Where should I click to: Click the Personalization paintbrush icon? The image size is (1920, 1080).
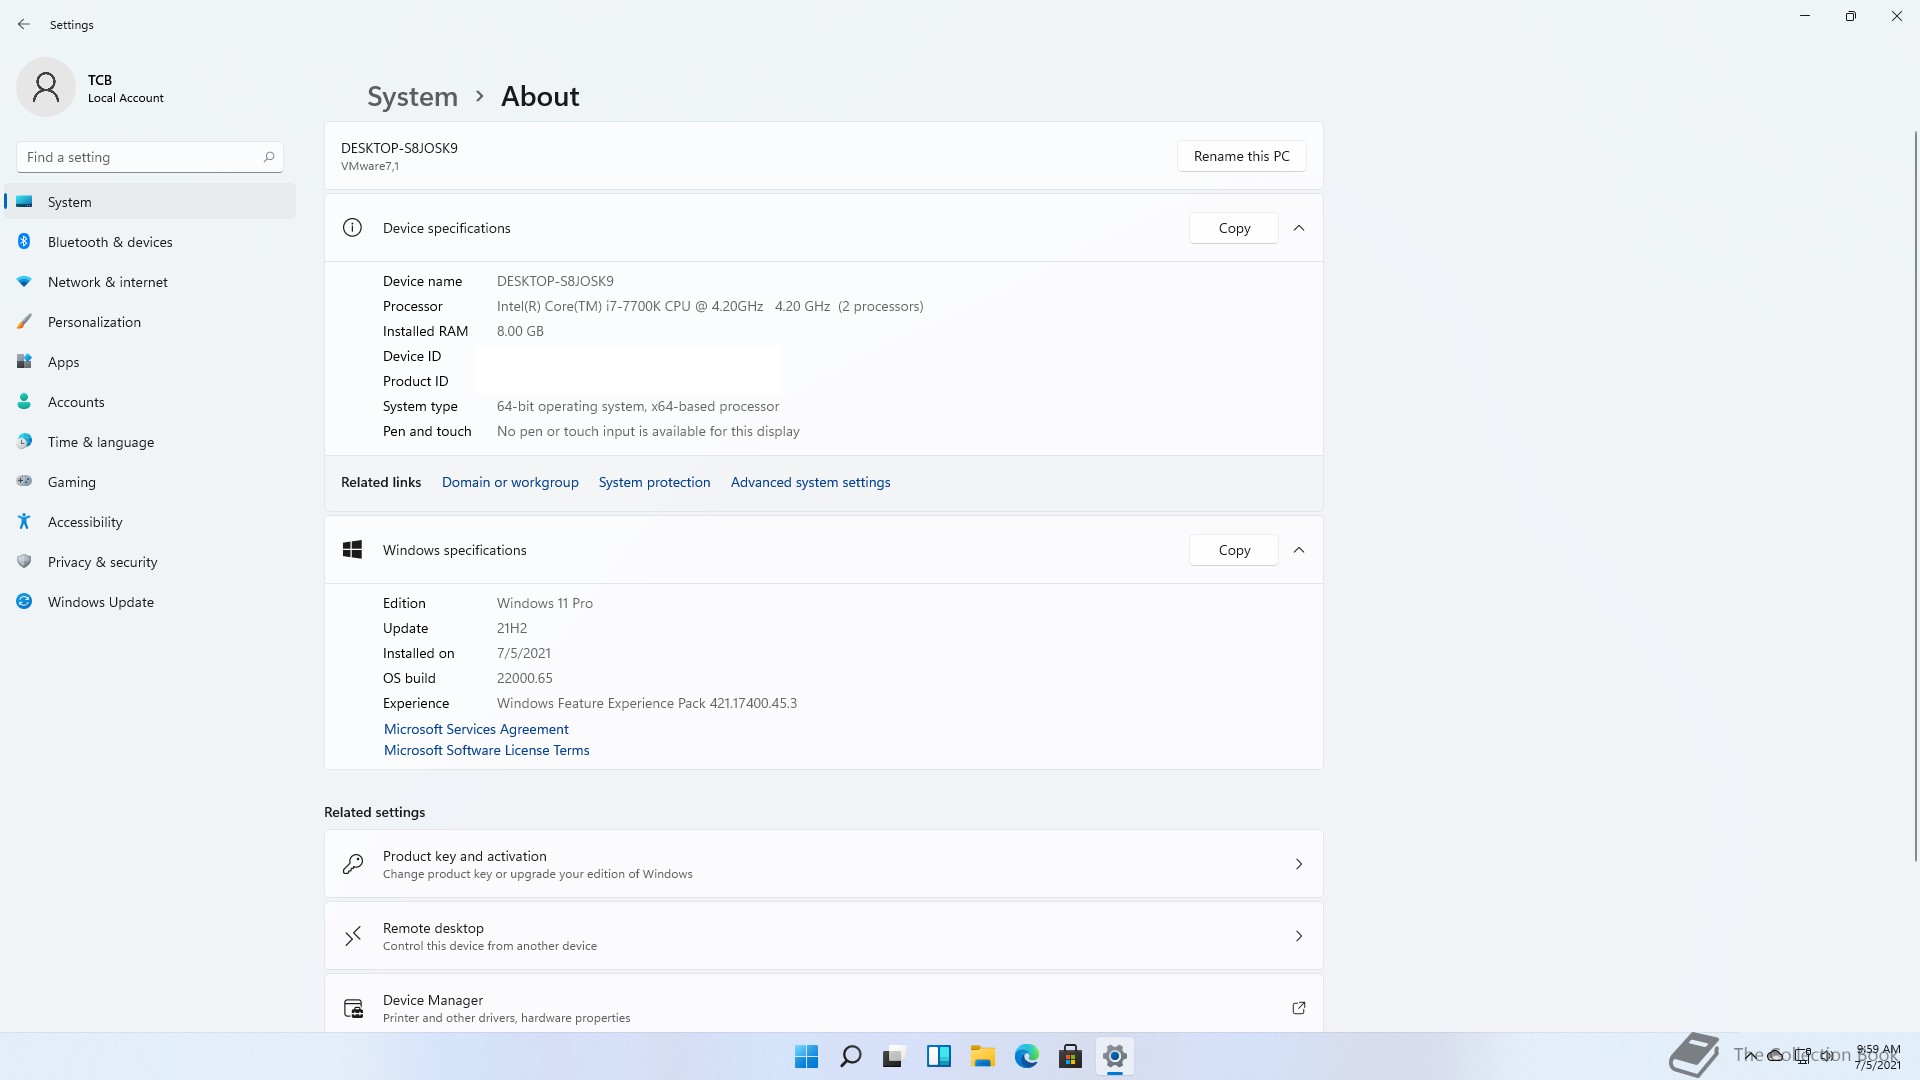[x=25, y=322]
